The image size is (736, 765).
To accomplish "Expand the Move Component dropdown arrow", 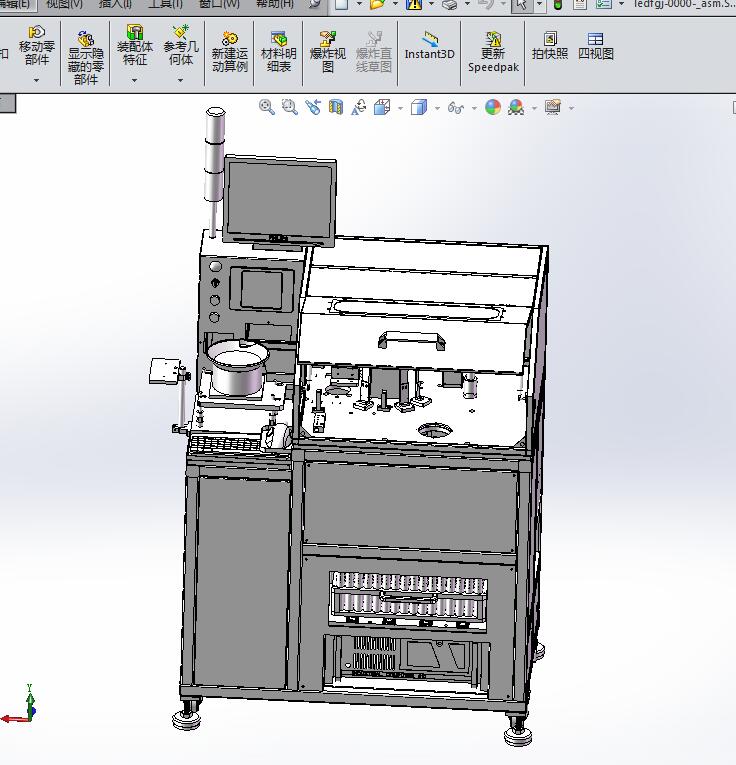I will [37, 80].
